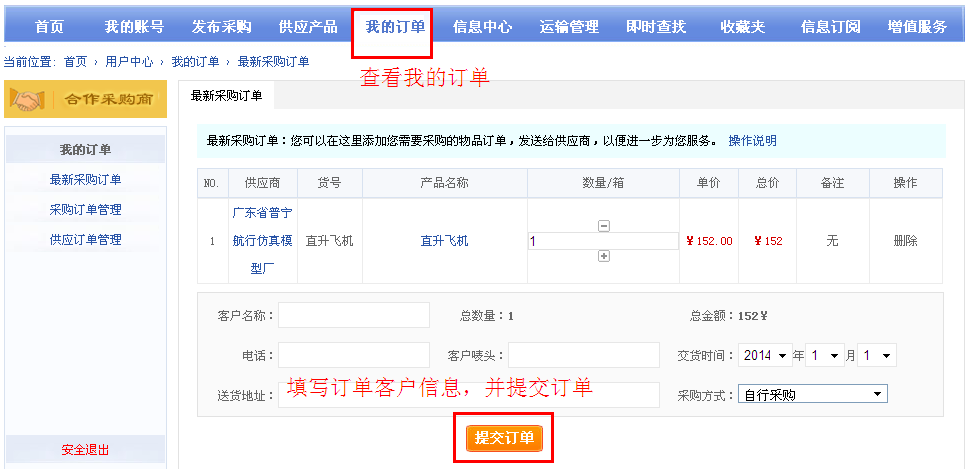Image resolution: width=966 pixels, height=469 pixels.
Task: Click the 我的订单 sidebar section header
Action: 86,149
